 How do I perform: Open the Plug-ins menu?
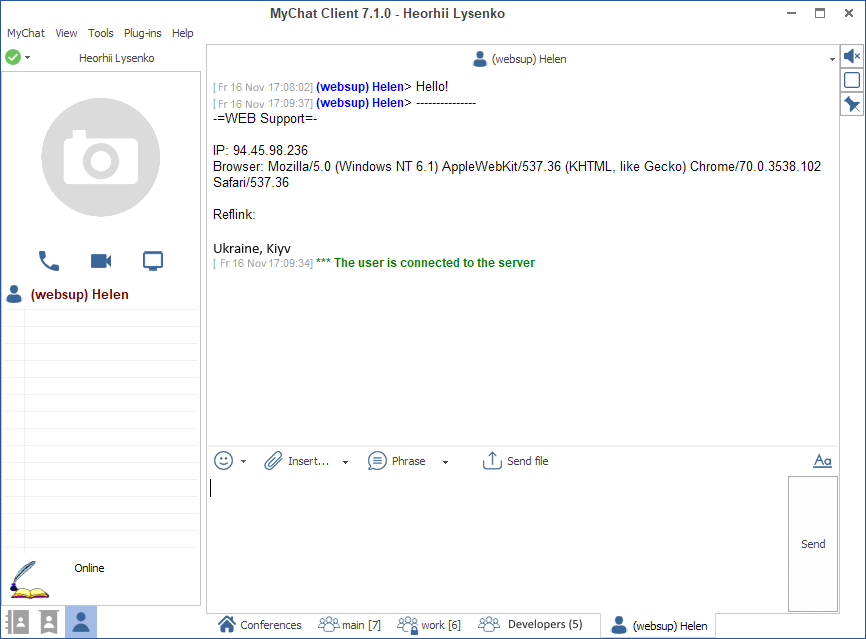click(x=142, y=33)
